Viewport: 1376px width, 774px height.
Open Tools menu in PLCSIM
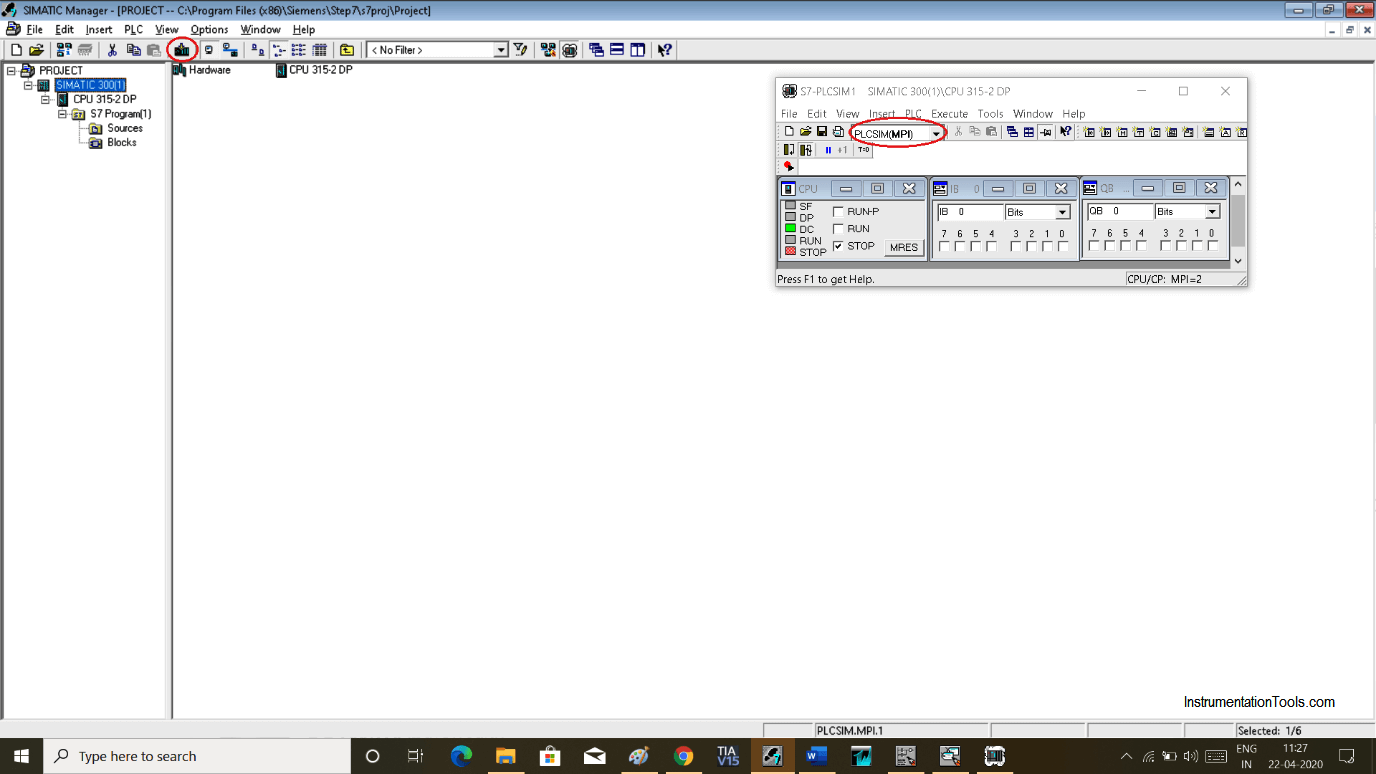coord(990,114)
